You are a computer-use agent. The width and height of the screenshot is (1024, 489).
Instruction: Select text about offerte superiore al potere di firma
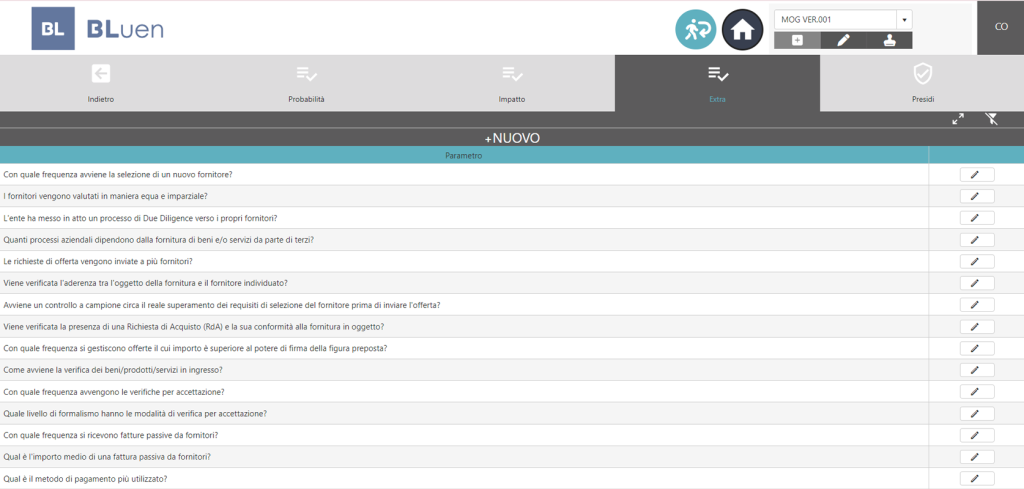click(x=195, y=348)
